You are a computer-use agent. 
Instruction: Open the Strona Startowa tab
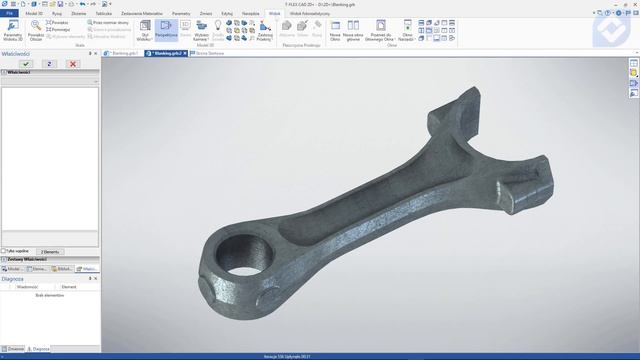pos(207,53)
